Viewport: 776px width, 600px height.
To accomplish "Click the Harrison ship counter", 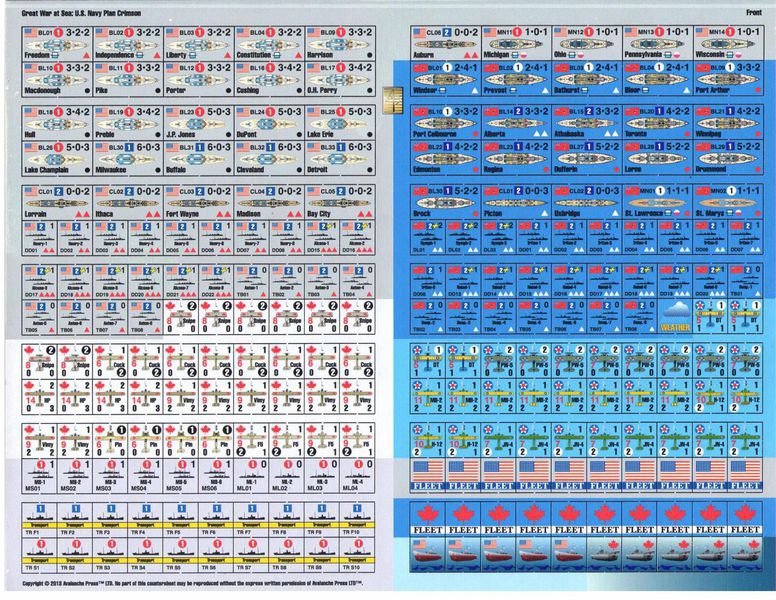I will click(340, 44).
